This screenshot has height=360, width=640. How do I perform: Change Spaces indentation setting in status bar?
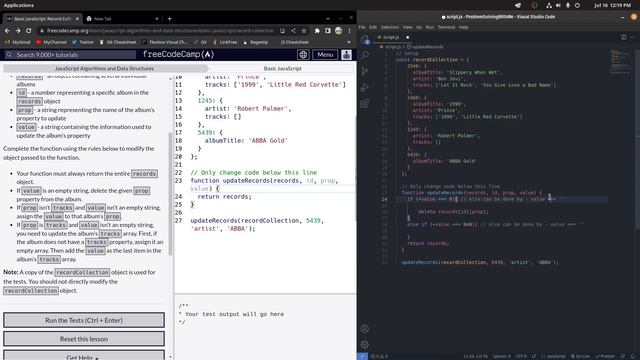[501, 356]
